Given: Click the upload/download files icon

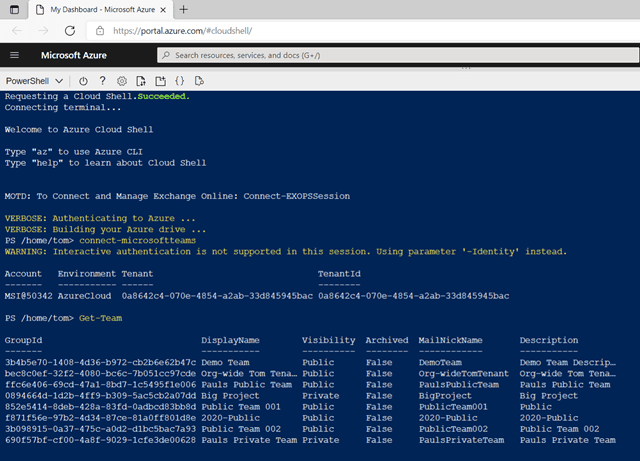Looking at the screenshot, I should pyautogui.click(x=141, y=81).
